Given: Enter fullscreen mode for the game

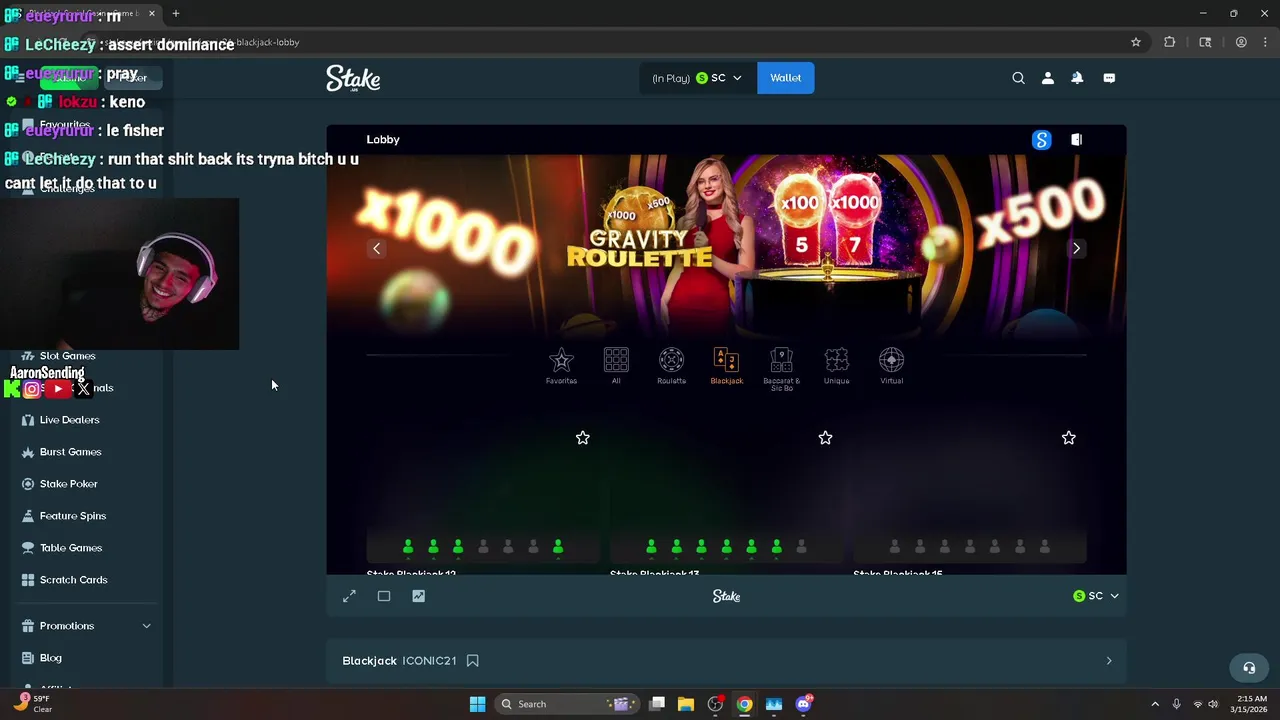Looking at the screenshot, I should point(349,596).
